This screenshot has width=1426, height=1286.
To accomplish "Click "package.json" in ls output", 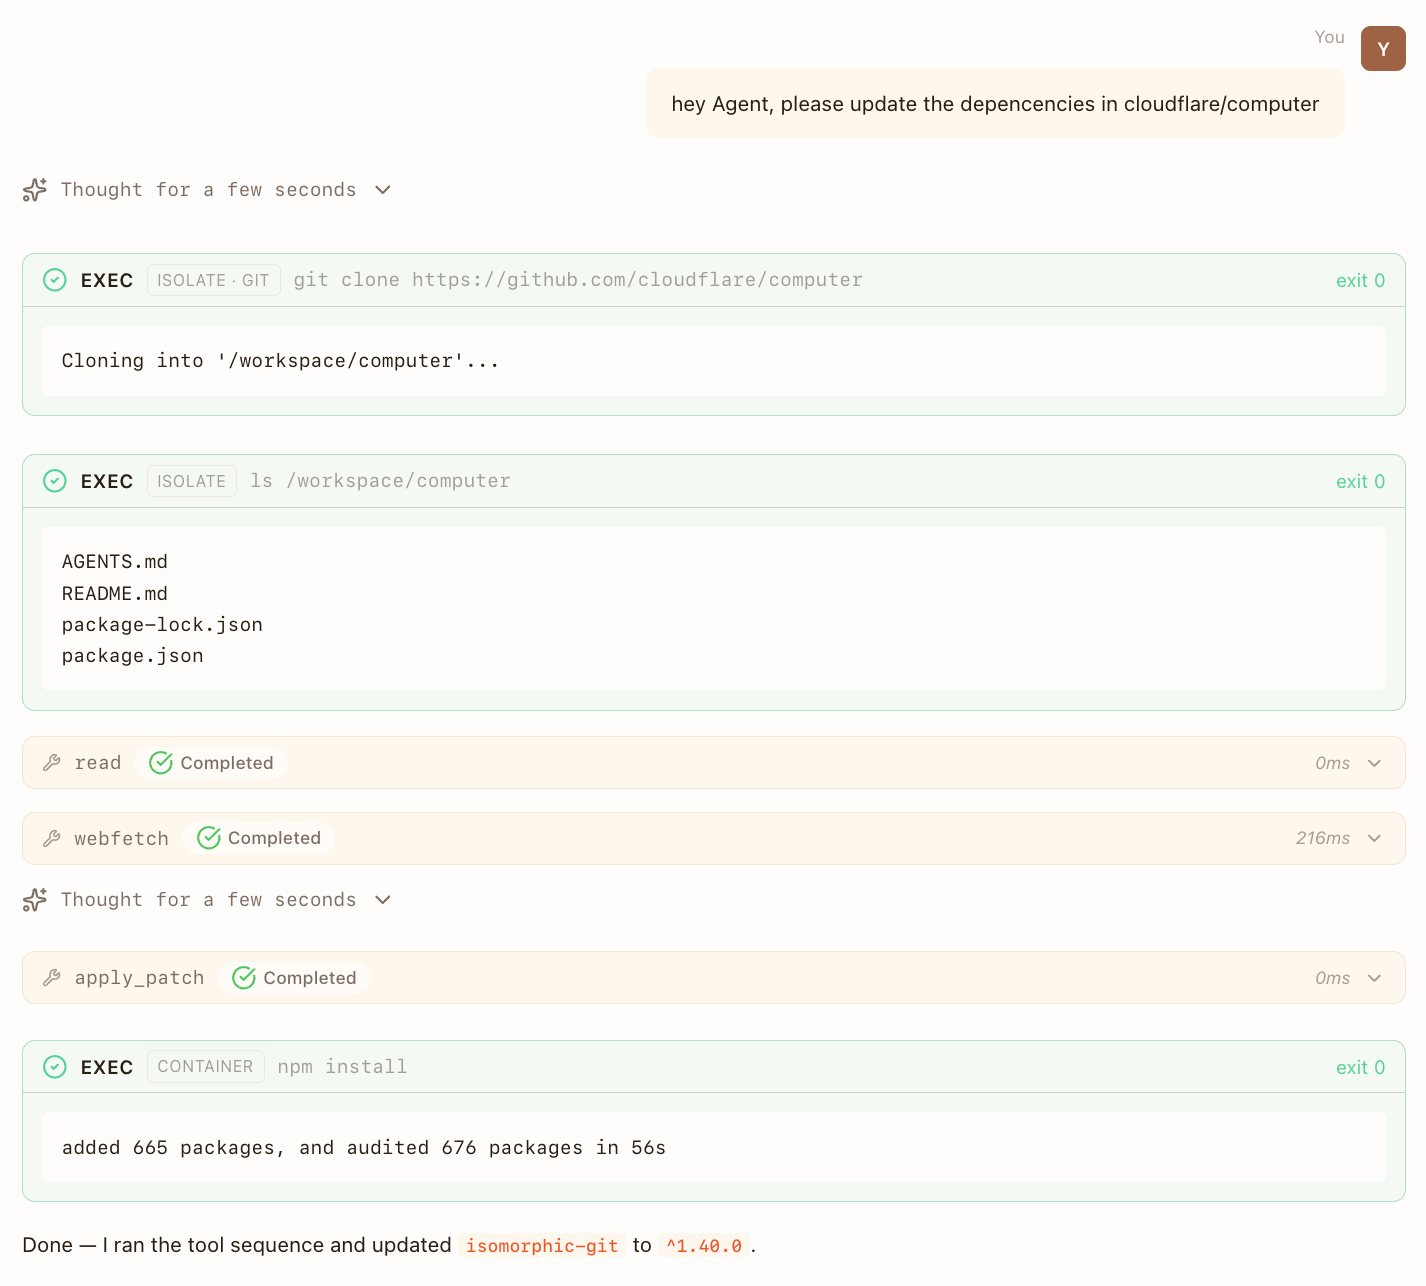I will (x=133, y=656).
